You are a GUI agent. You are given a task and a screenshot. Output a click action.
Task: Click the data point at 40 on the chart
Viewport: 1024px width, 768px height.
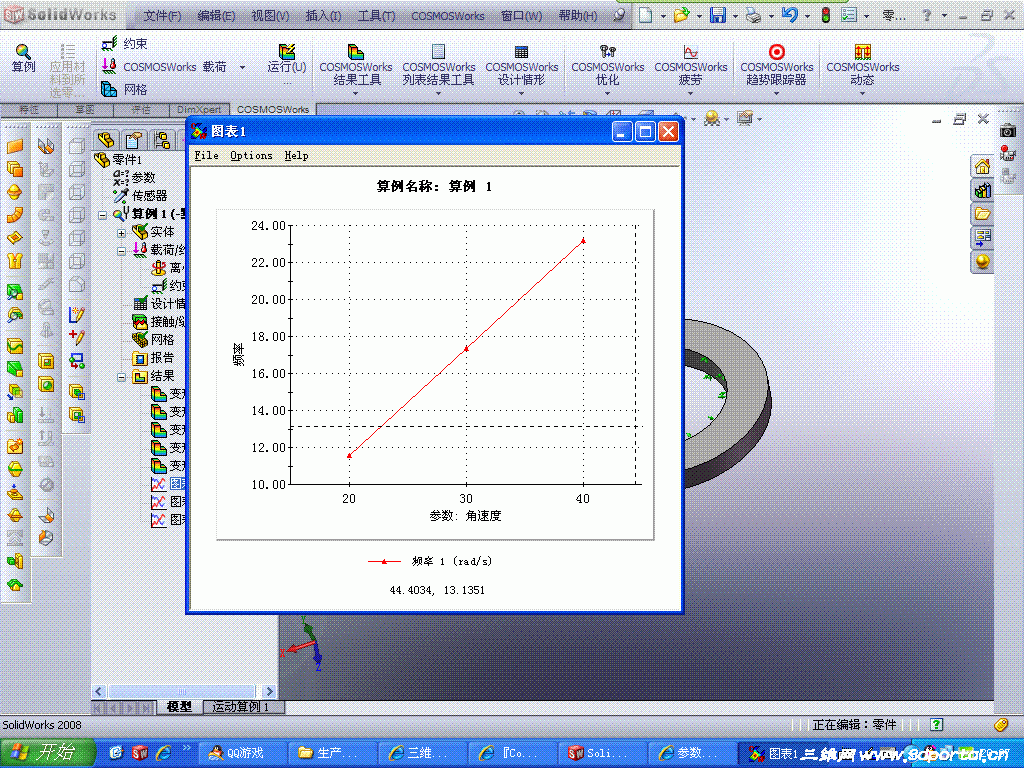583,241
